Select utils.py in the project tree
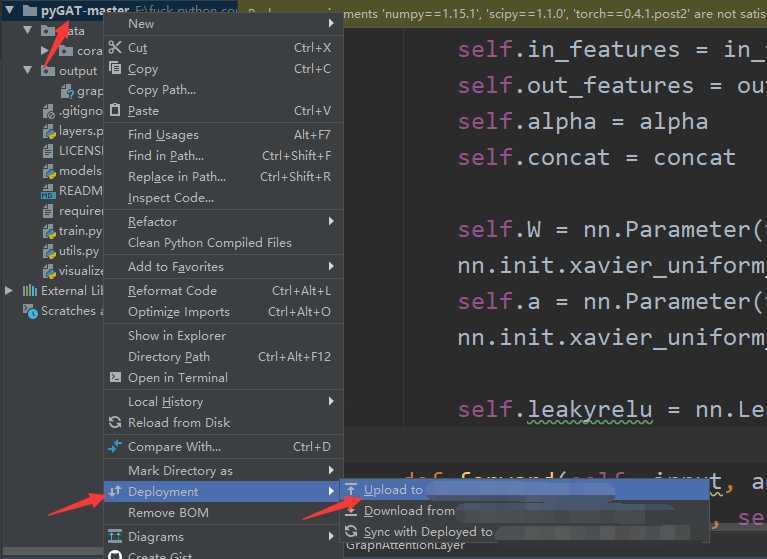 [x=78, y=251]
